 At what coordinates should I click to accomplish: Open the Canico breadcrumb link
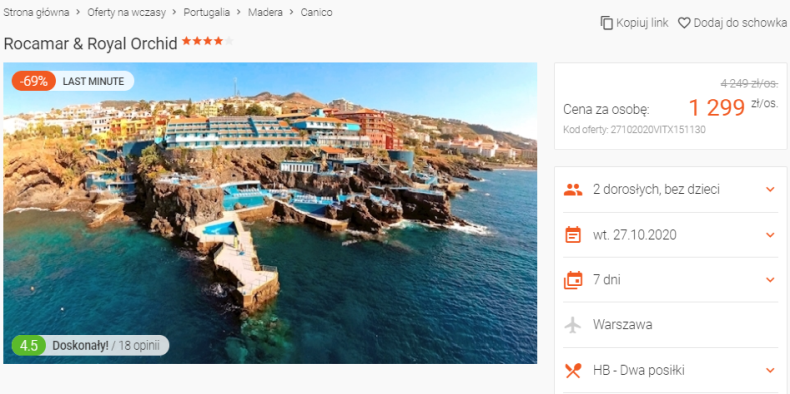click(x=316, y=13)
